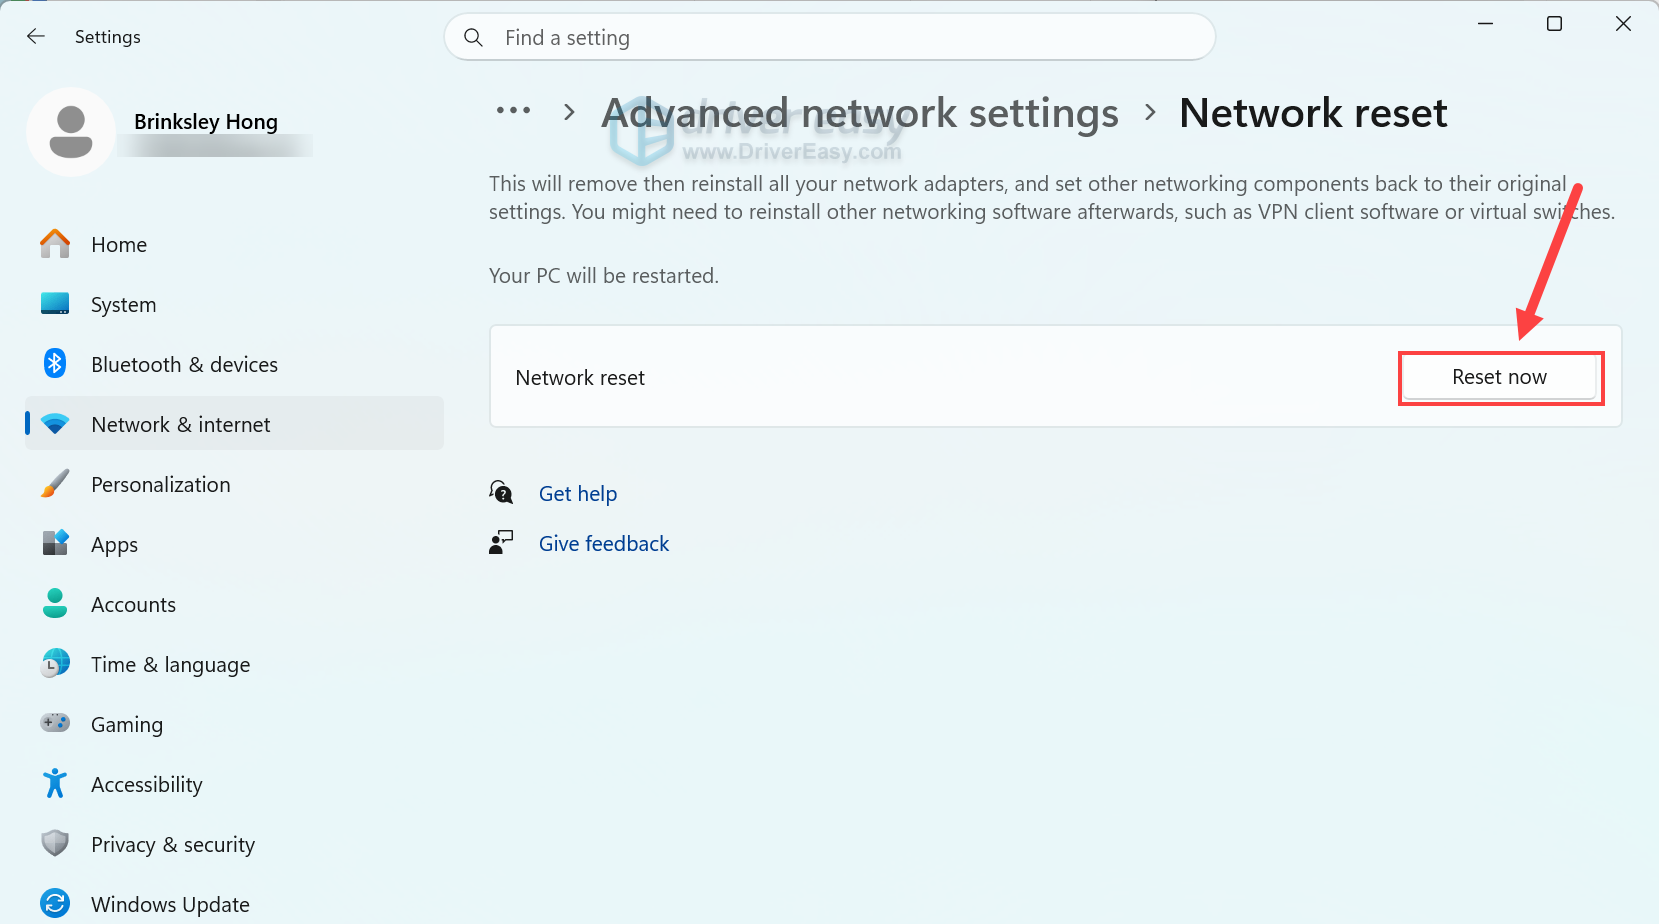Click the Gaming controller icon
Image resolution: width=1659 pixels, height=924 pixels.
pos(55,722)
